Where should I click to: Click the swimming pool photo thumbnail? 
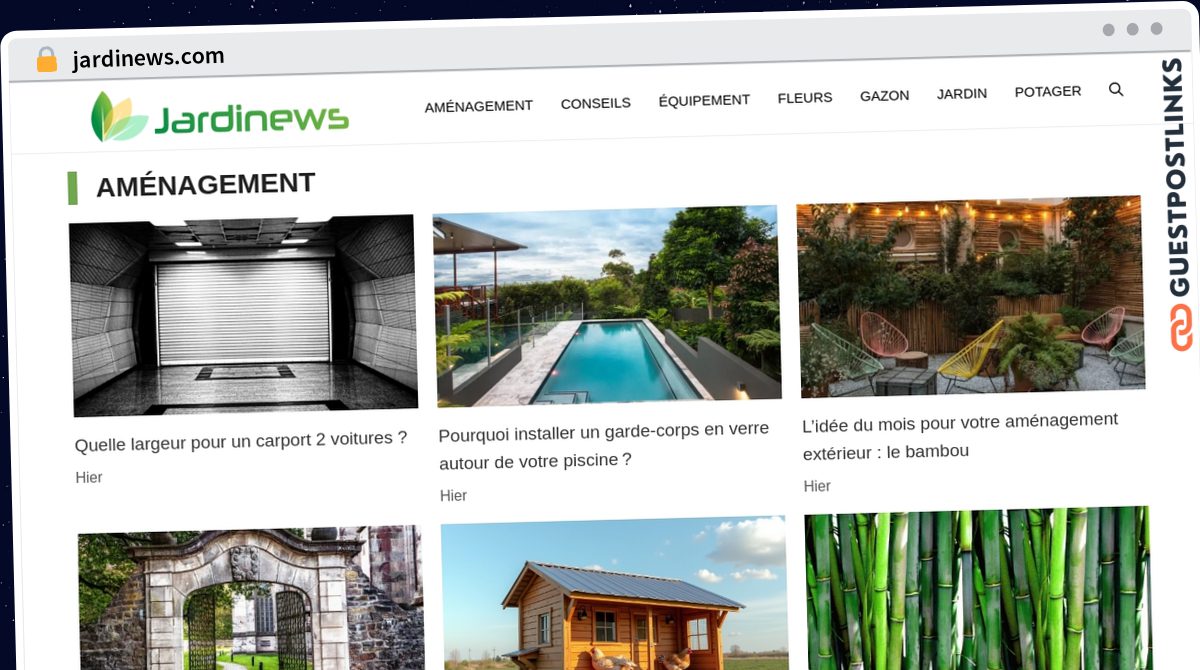point(607,306)
